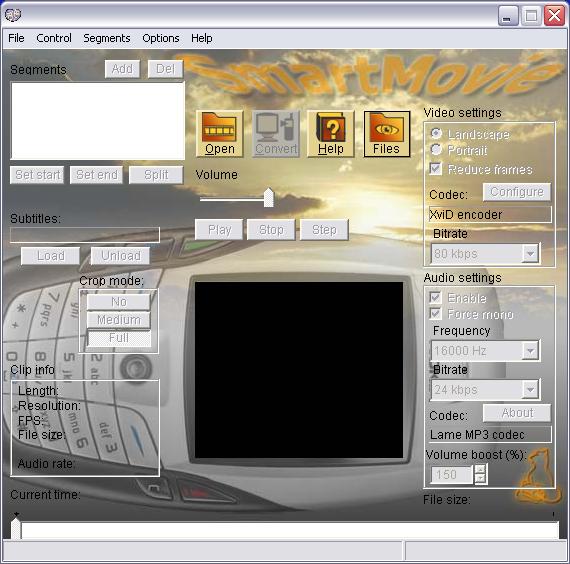Image resolution: width=570 pixels, height=564 pixels.
Task: Maximize the SmartMovie window
Action: click(531, 15)
